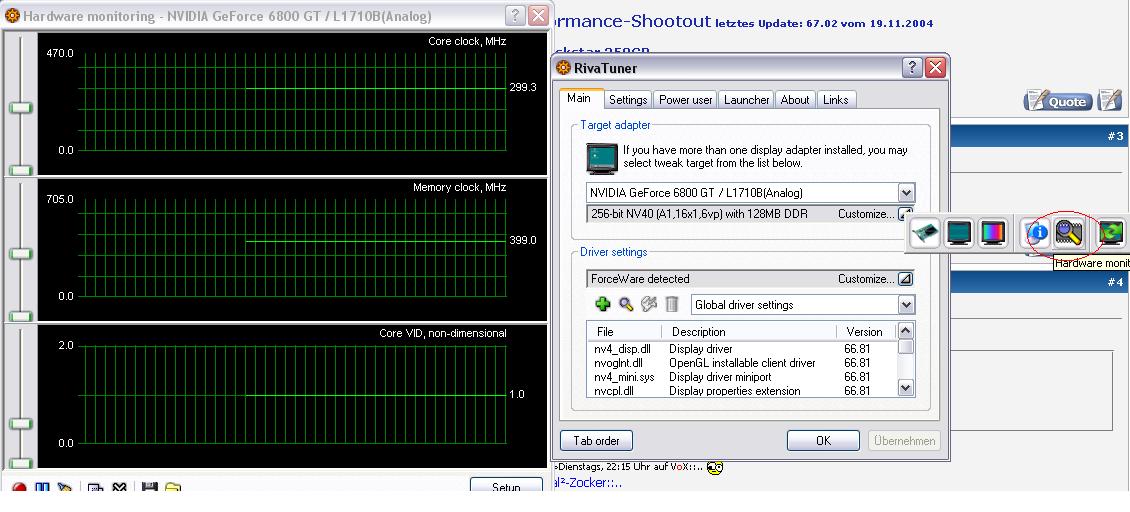Open the blue info diagnostic report icon
Viewport: 1130px width, 512px height.
point(1037,234)
